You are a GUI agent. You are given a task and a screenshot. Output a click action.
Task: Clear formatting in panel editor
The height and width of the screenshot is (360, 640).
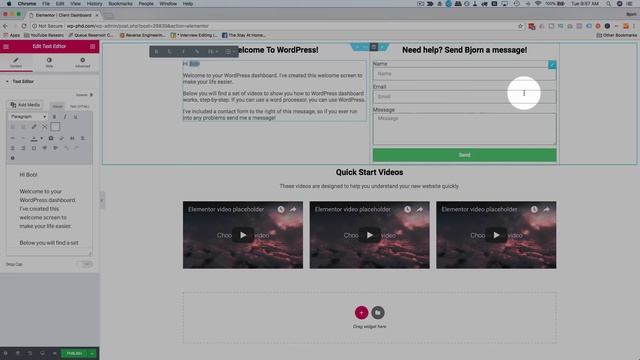tap(62, 138)
